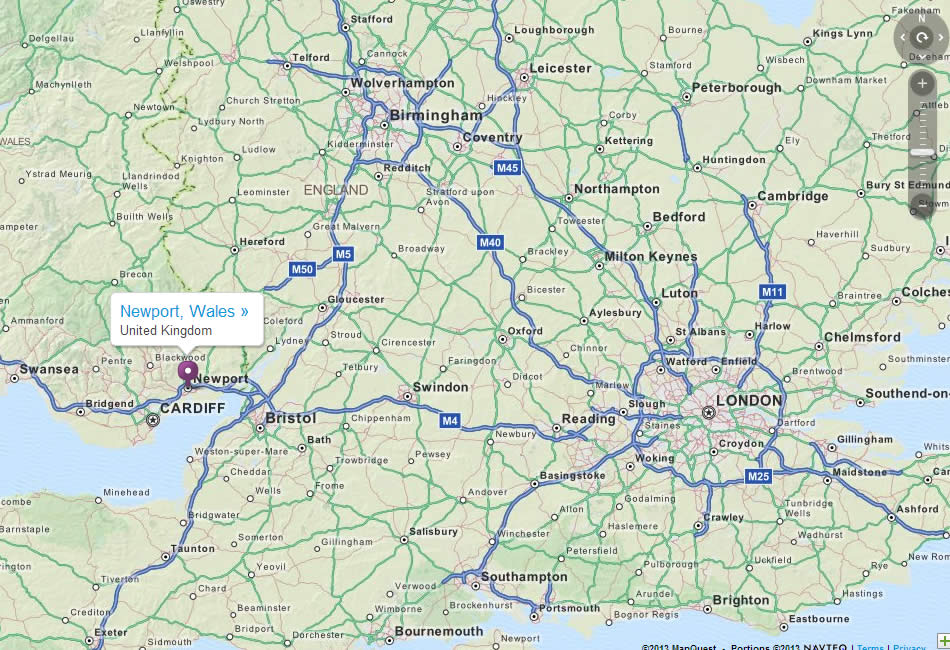Open the Newport, Wales » link
This screenshot has height=650, width=950.
(184, 311)
